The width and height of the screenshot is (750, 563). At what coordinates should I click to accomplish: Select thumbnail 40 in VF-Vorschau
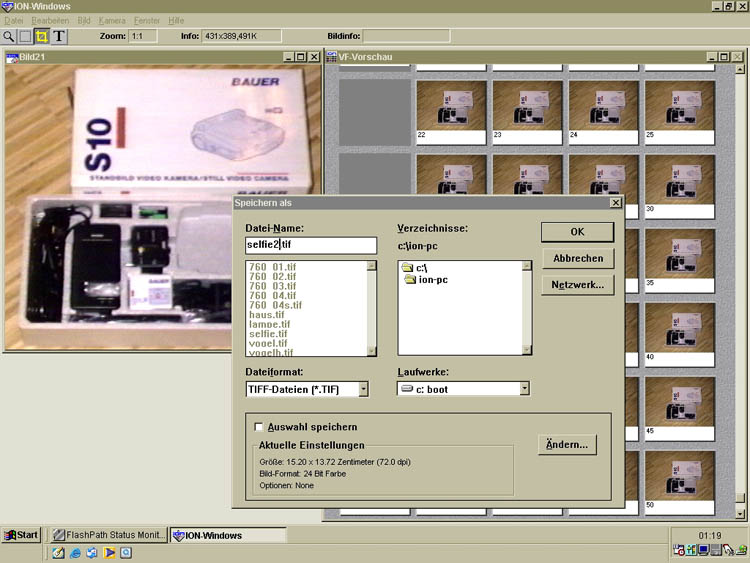coord(680,334)
